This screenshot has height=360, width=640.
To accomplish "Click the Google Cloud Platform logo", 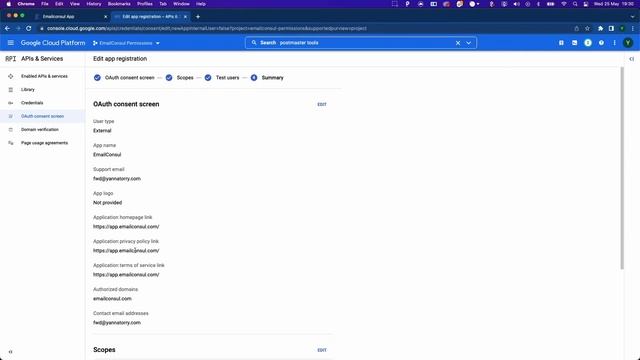I will coord(53,43).
